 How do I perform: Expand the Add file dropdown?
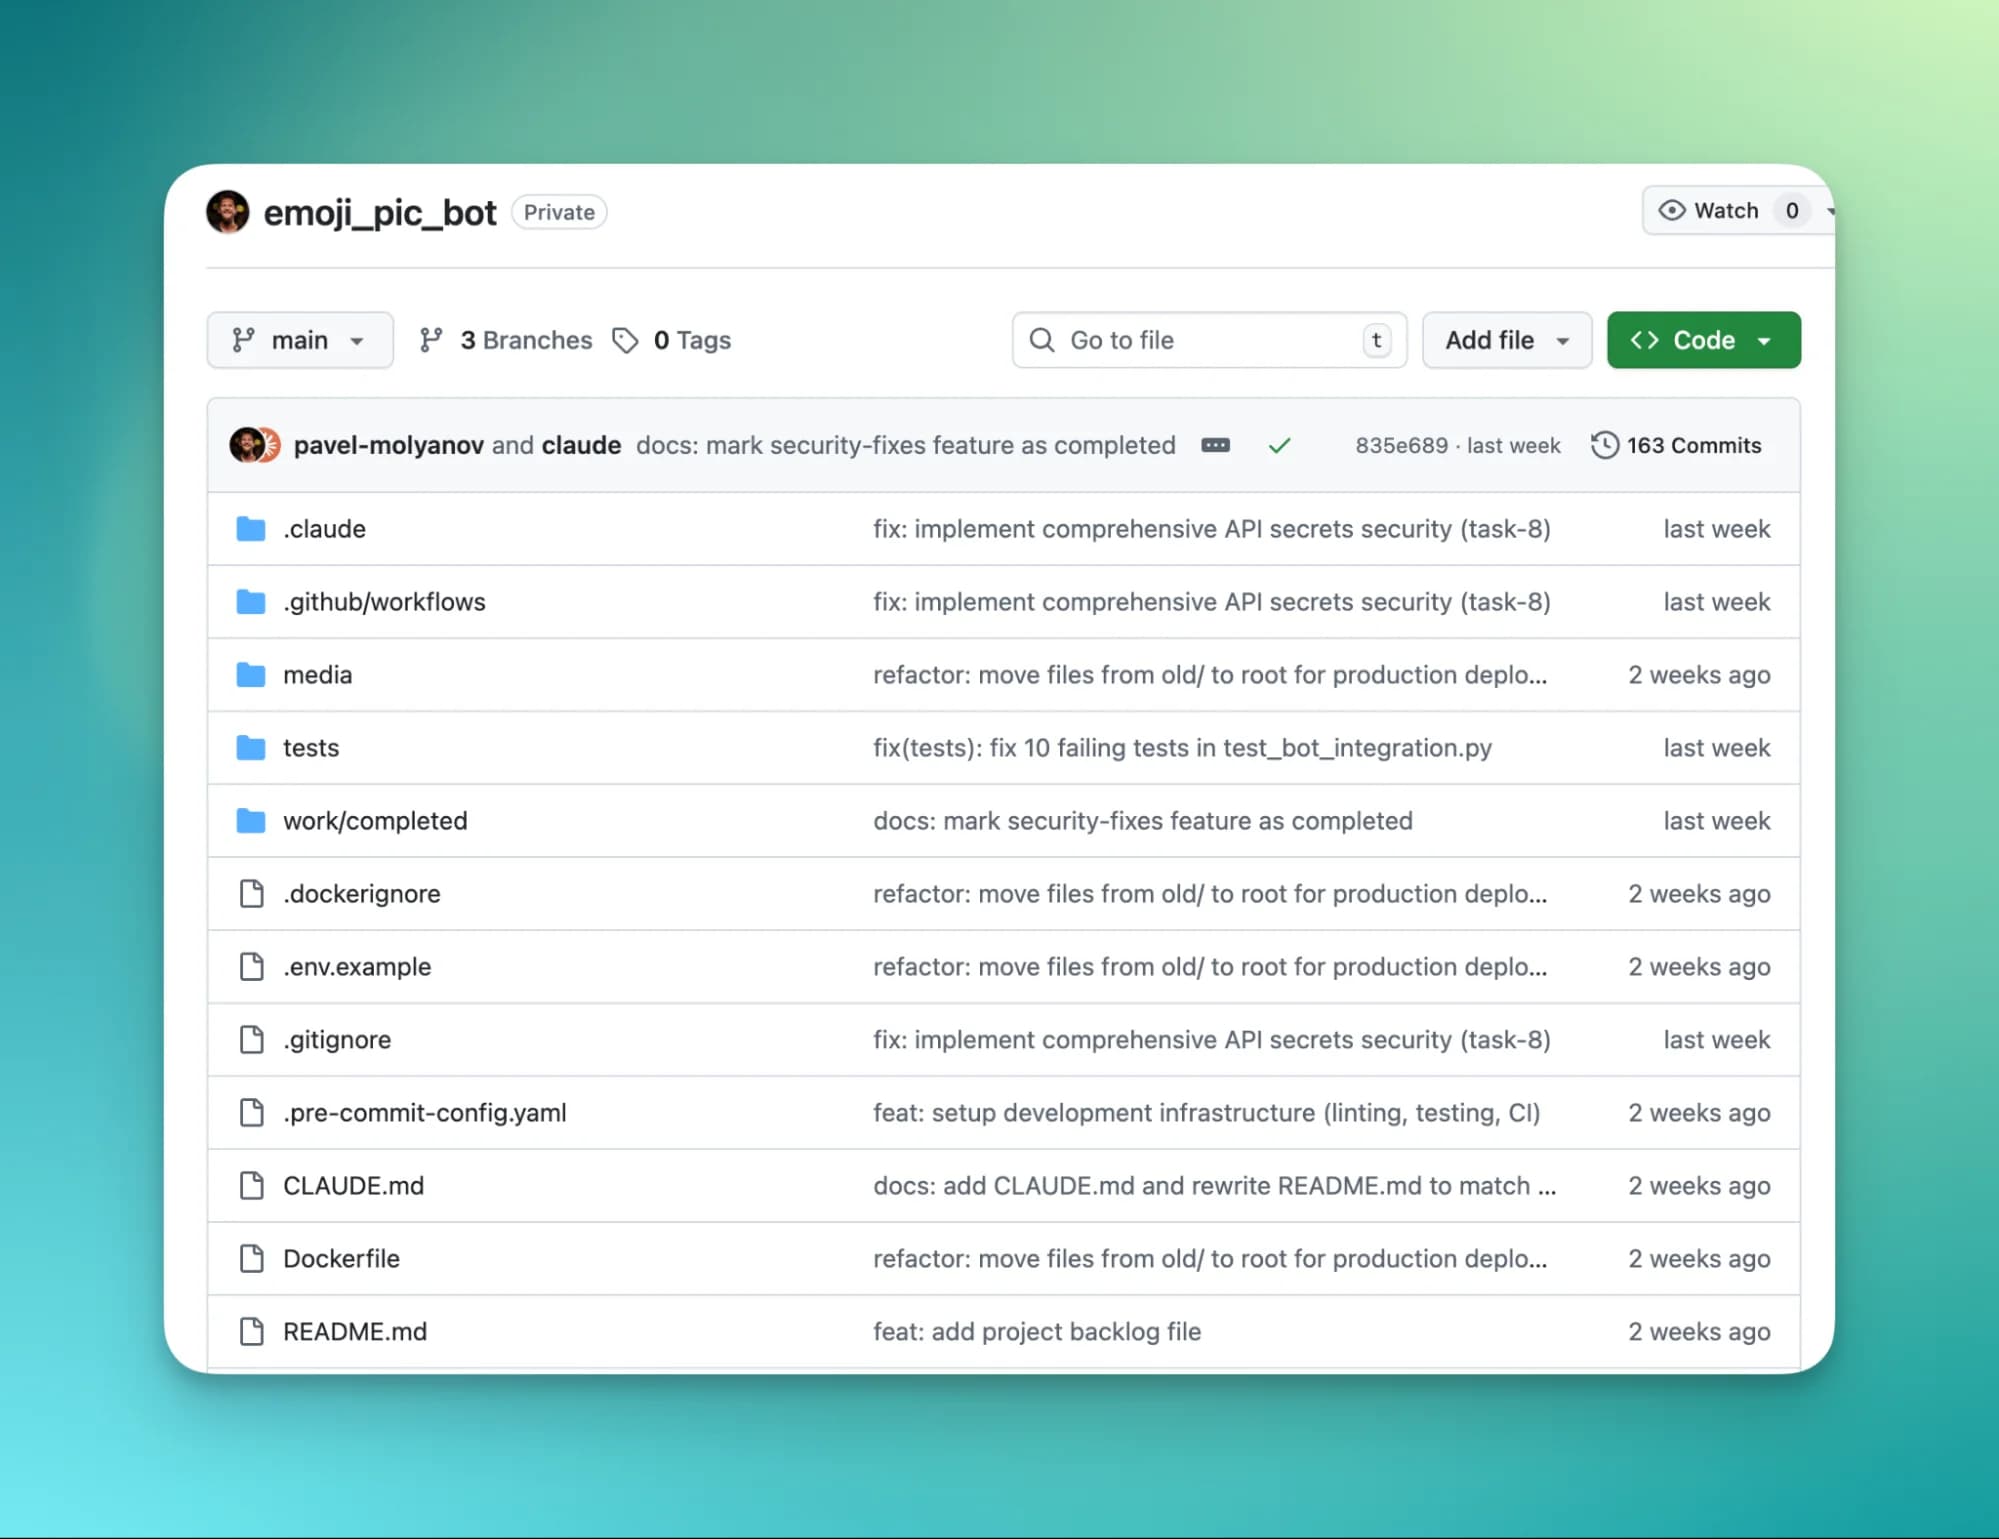pyautogui.click(x=1506, y=341)
